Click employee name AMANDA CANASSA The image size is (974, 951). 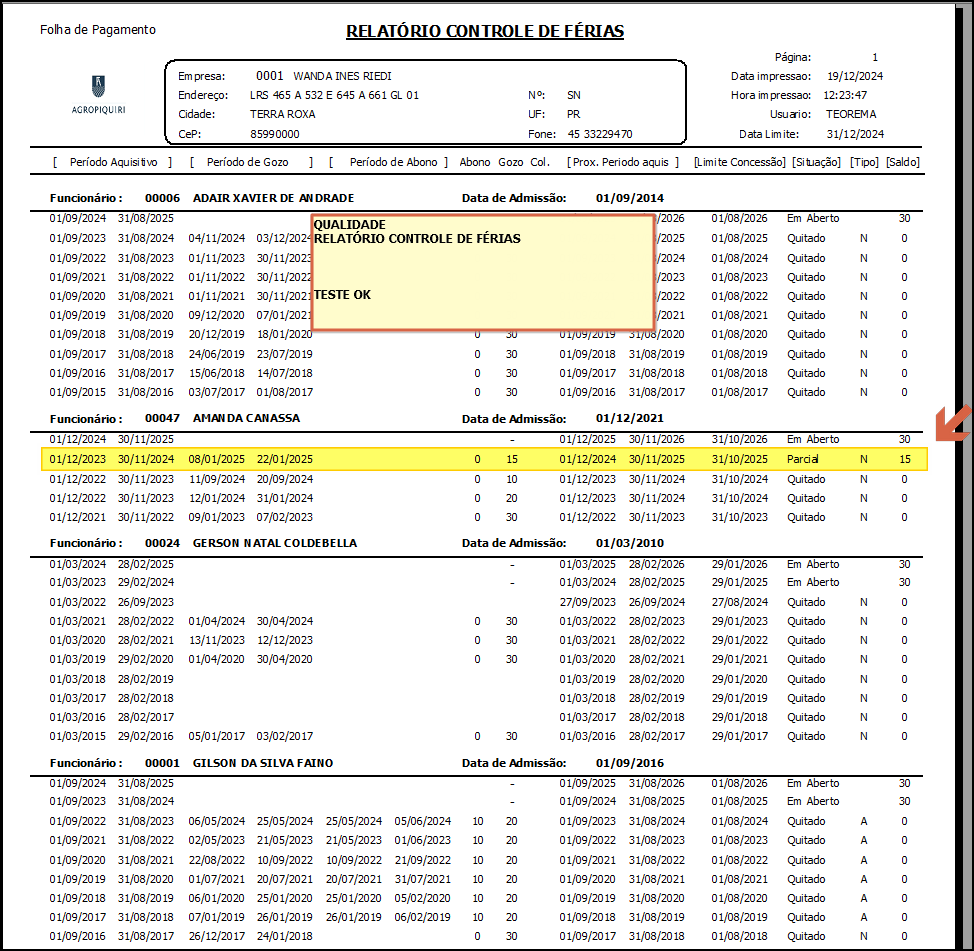pos(246,418)
